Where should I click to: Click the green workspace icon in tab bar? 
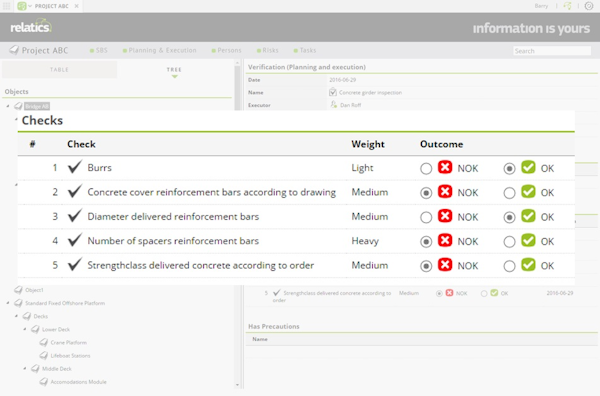tap(22, 6)
